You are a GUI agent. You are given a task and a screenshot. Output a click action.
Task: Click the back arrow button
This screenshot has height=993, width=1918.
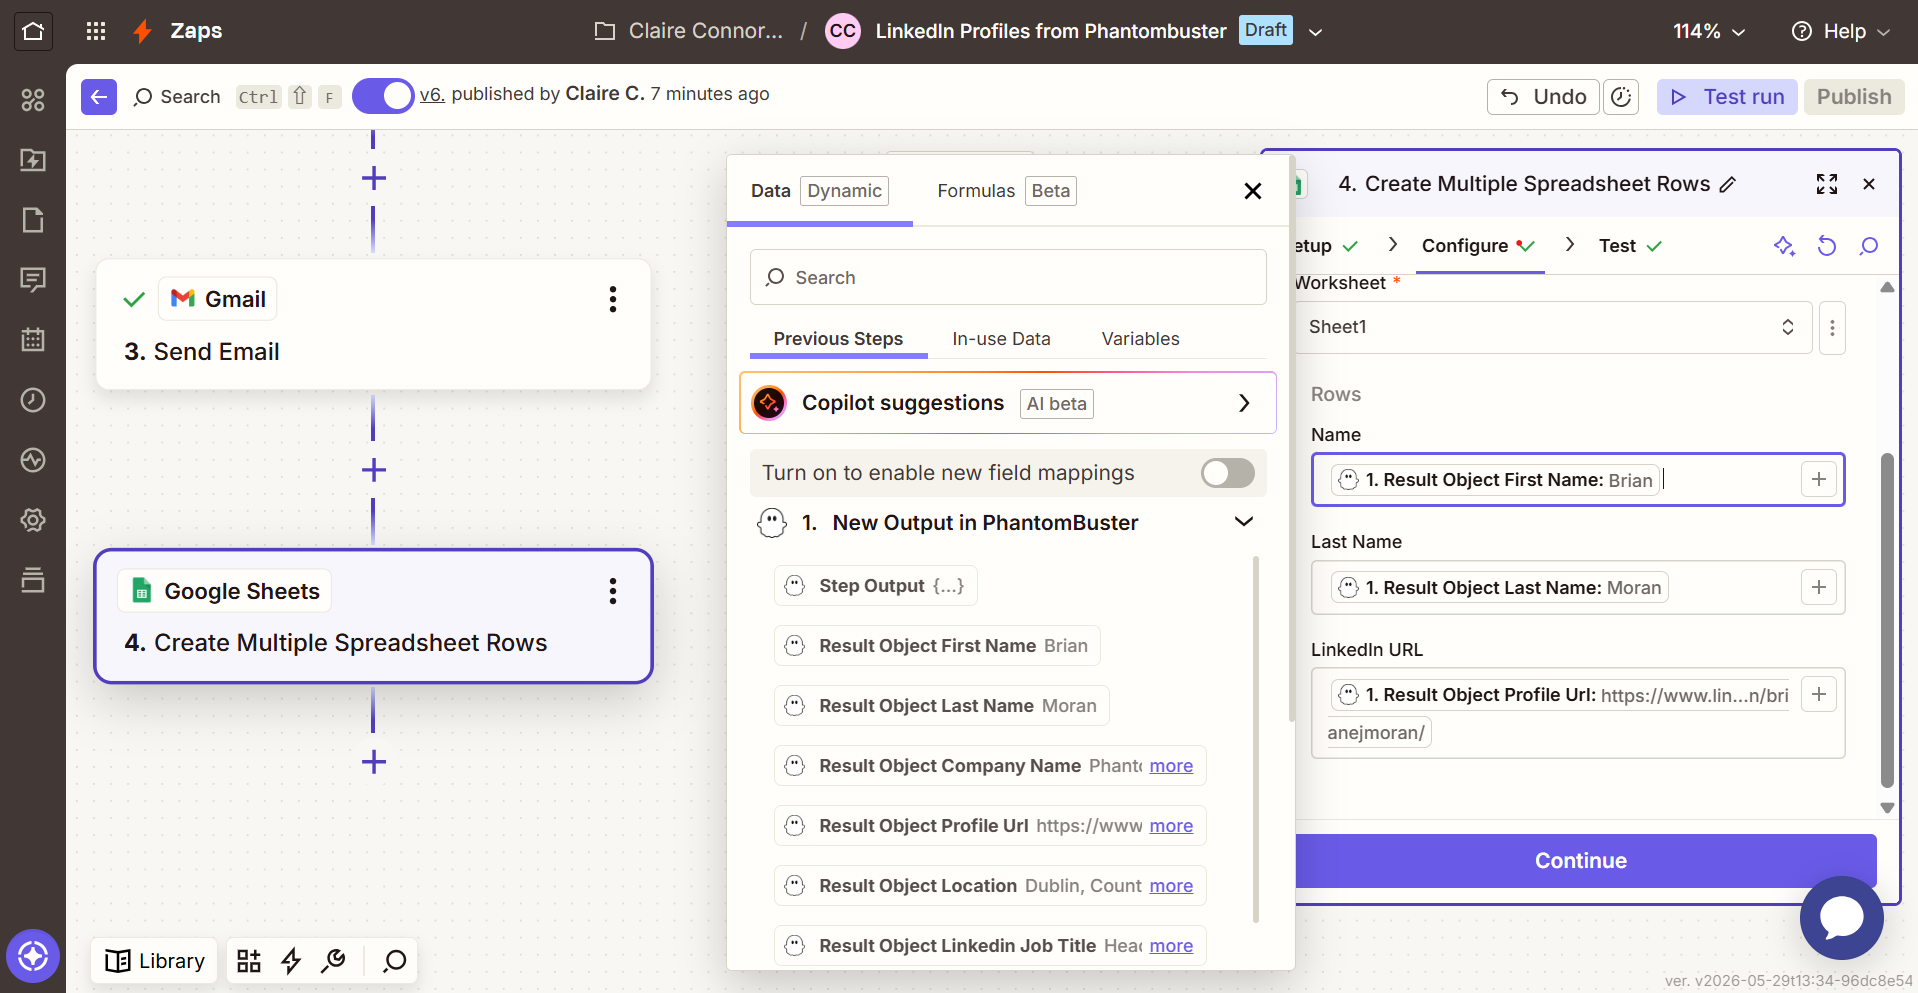[99, 97]
